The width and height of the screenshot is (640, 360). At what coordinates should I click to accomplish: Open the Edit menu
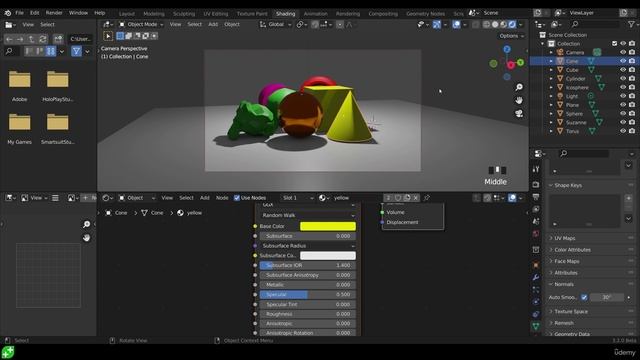click(x=35, y=13)
